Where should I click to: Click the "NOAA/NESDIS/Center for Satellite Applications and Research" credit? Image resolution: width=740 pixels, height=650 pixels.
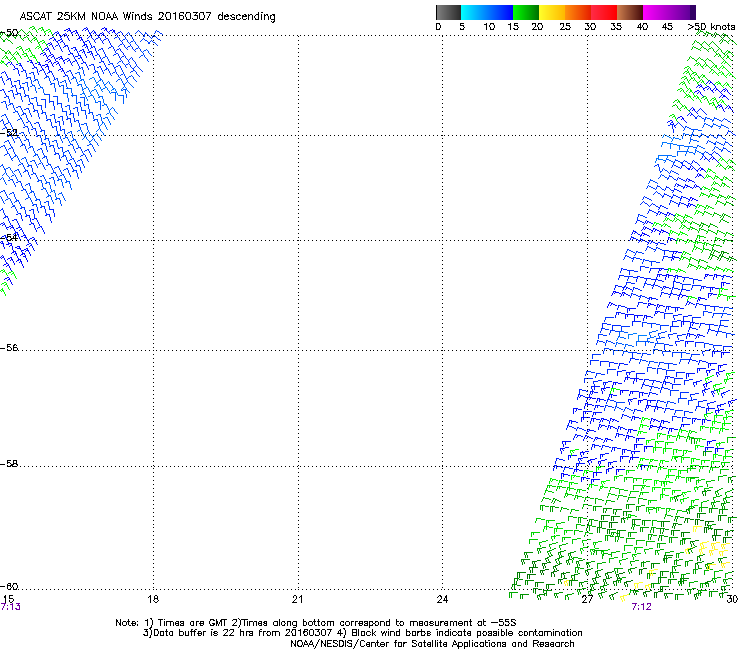click(x=432, y=644)
